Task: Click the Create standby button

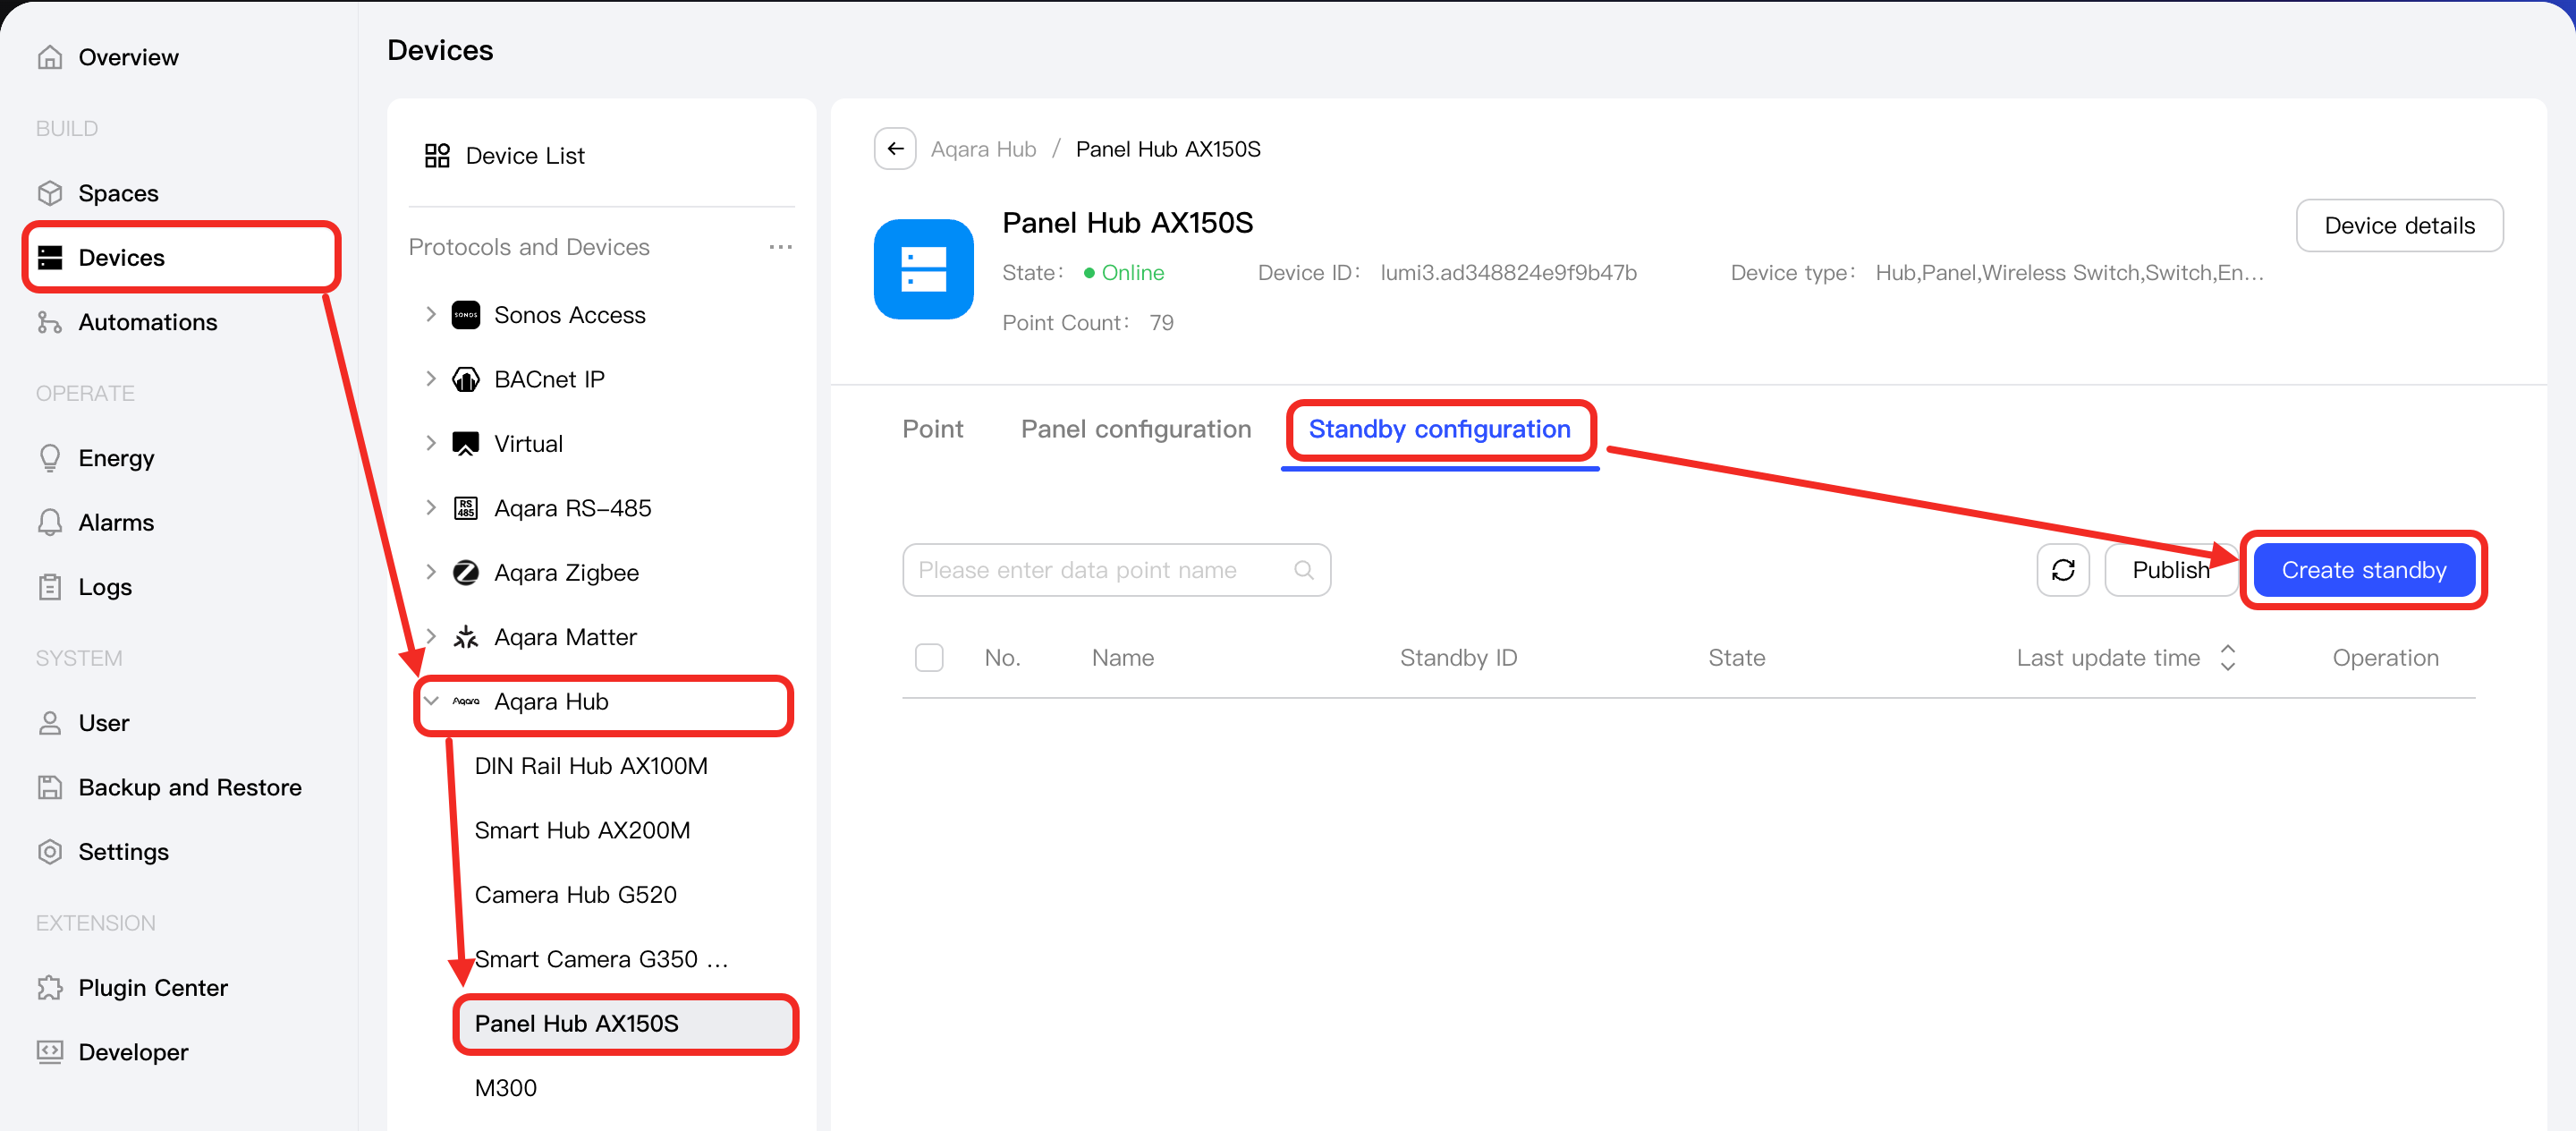Action: [2363, 570]
